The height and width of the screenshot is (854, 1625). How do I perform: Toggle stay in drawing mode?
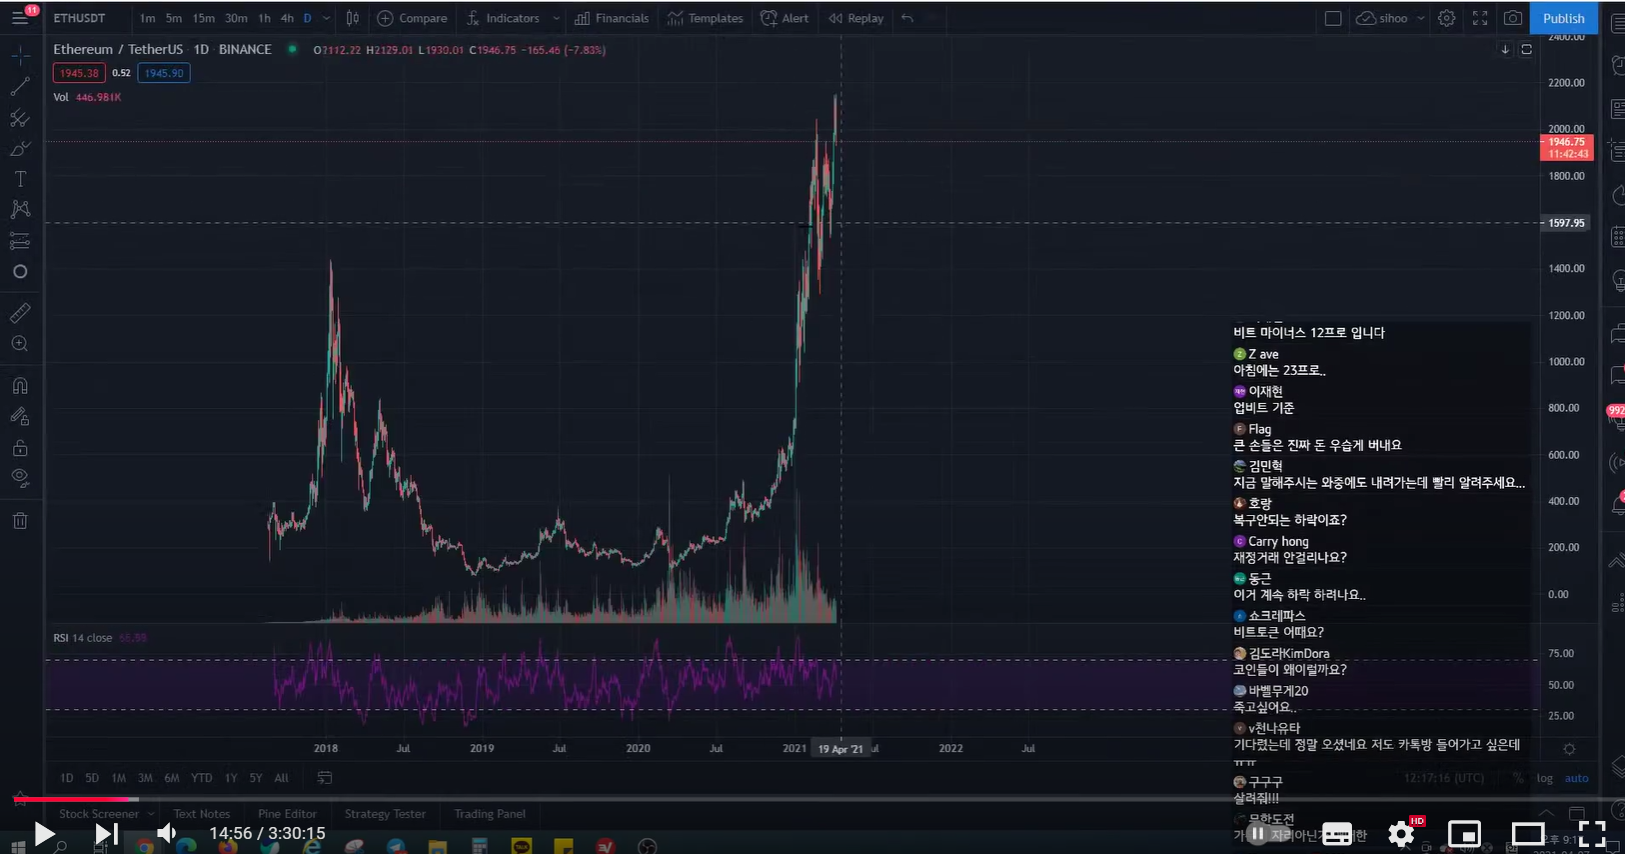point(20,416)
